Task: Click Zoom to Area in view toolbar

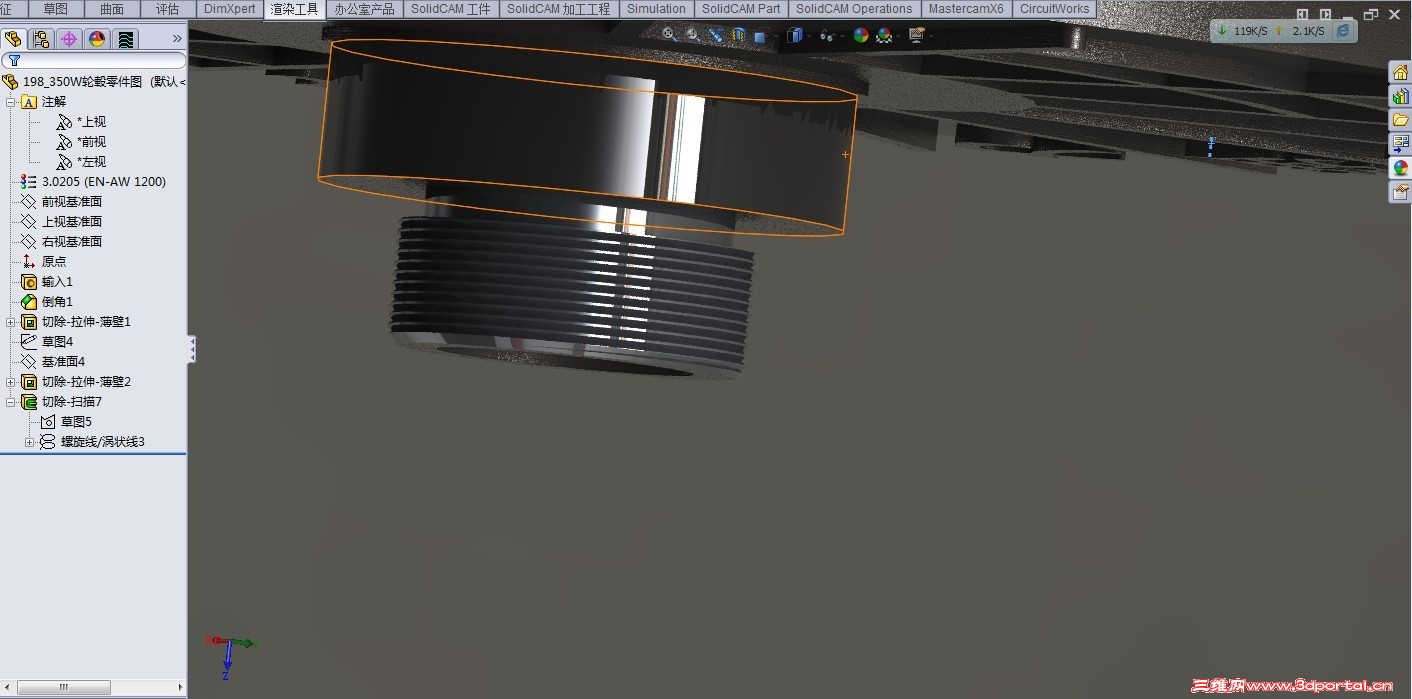Action: (x=692, y=34)
